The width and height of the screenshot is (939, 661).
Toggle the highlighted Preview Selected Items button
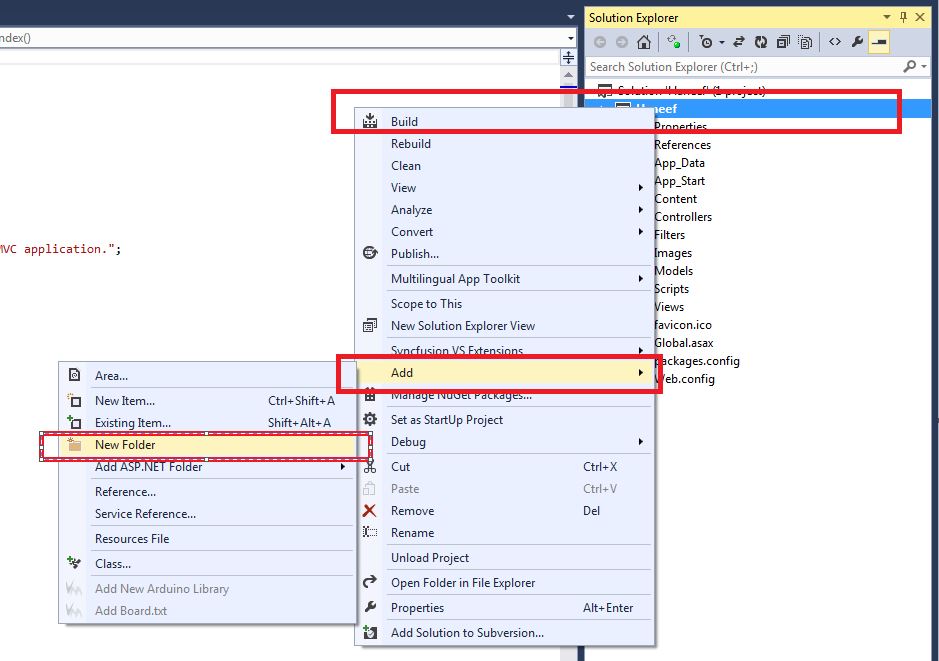(x=879, y=42)
